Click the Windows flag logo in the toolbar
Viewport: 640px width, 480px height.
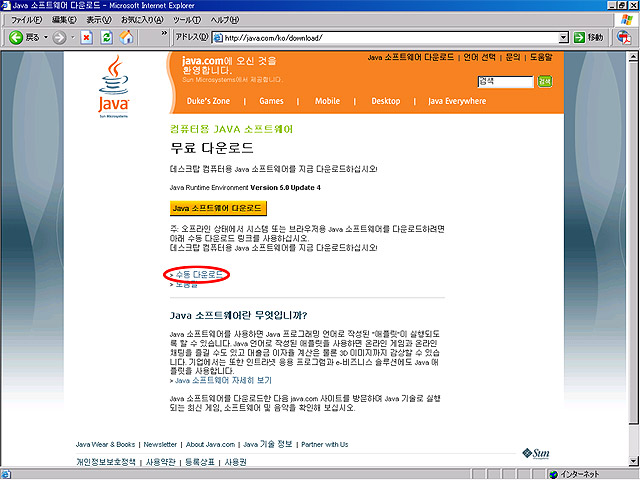(x=626, y=20)
